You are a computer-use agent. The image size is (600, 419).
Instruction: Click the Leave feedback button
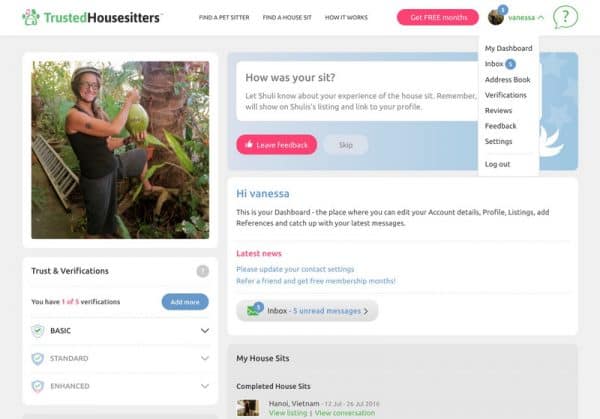click(277, 145)
